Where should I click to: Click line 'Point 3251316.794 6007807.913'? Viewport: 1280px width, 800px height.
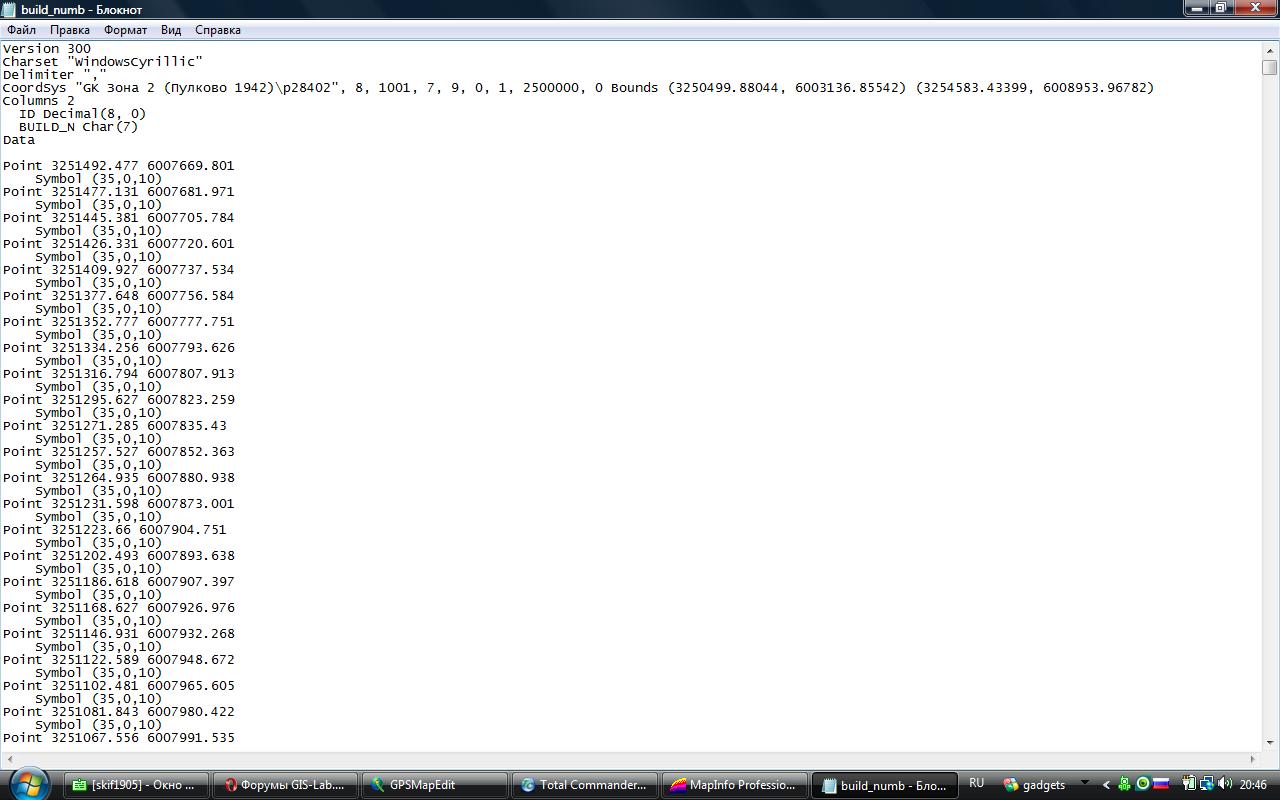click(x=119, y=373)
